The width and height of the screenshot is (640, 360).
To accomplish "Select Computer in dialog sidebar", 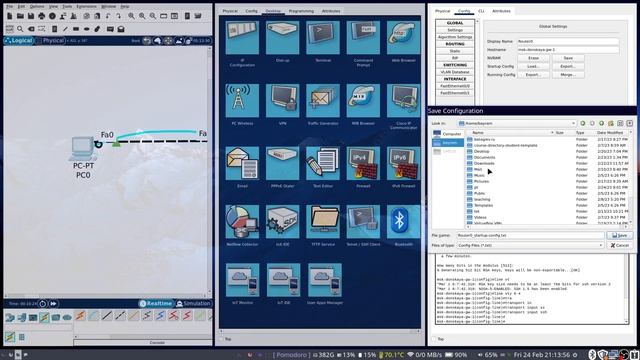I will pyautogui.click(x=448, y=134).
